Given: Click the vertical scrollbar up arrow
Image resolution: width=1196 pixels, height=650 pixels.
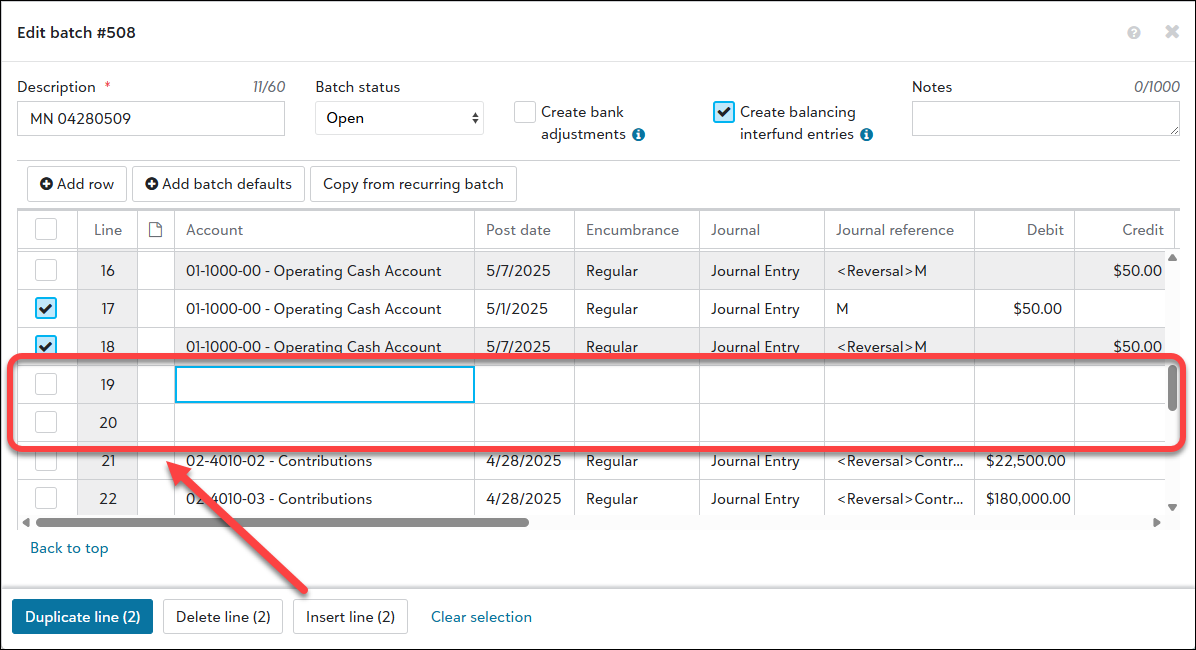Looking at the screenshot, I should point(1172,258).
